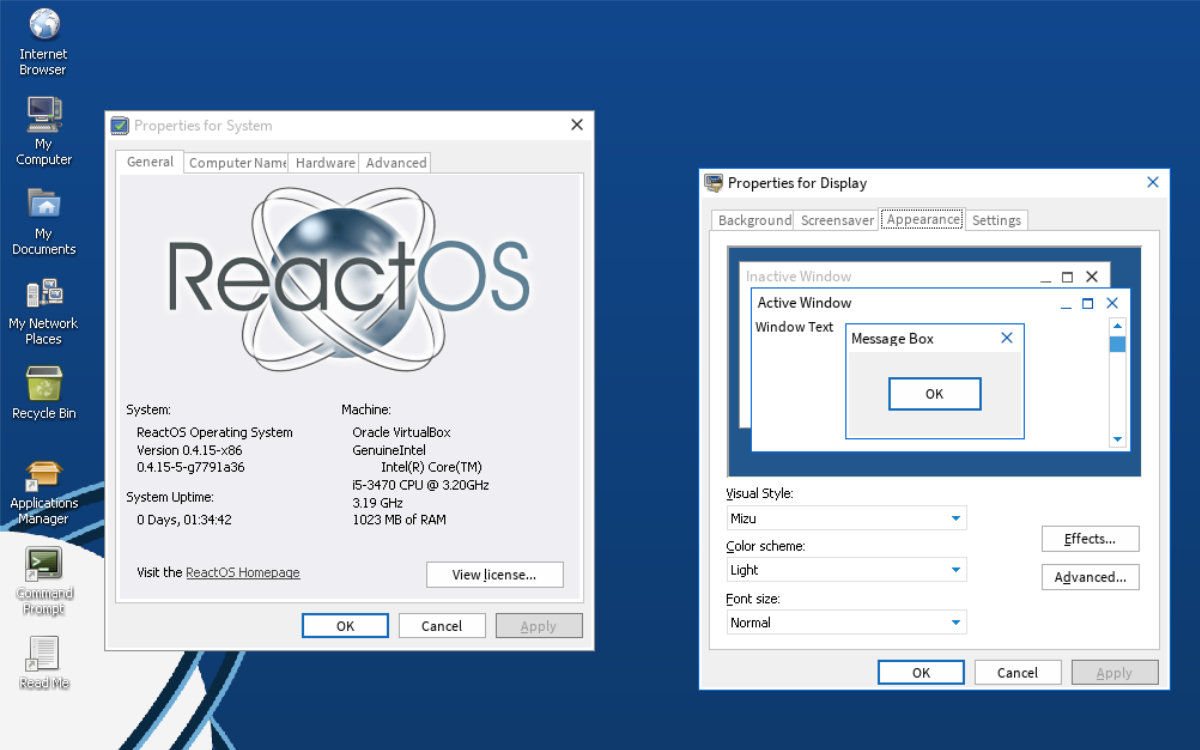
Task: Close the Properties for System window
Action: (577, 125)
